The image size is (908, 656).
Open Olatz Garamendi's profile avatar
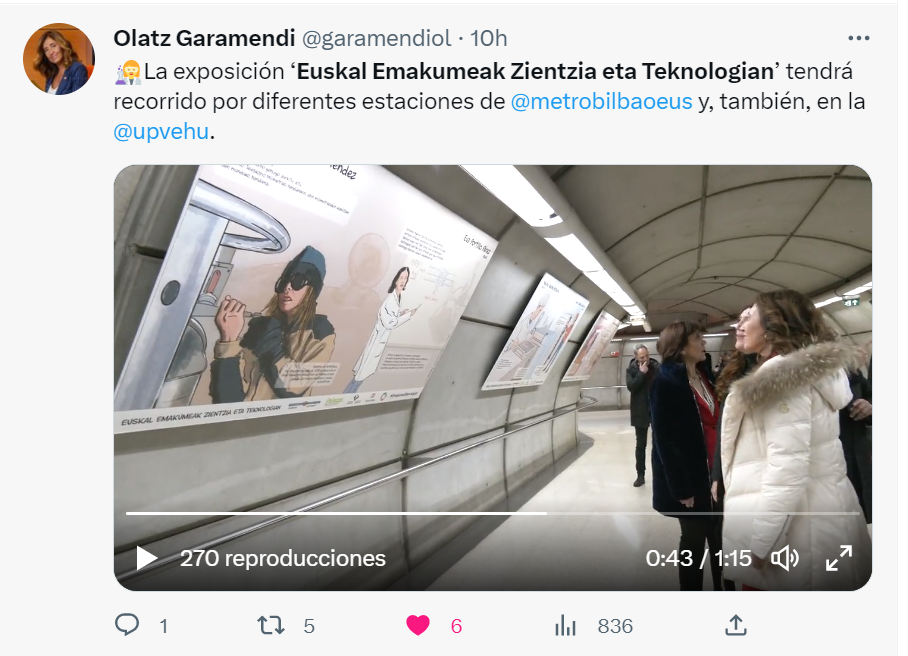[58, 58]
